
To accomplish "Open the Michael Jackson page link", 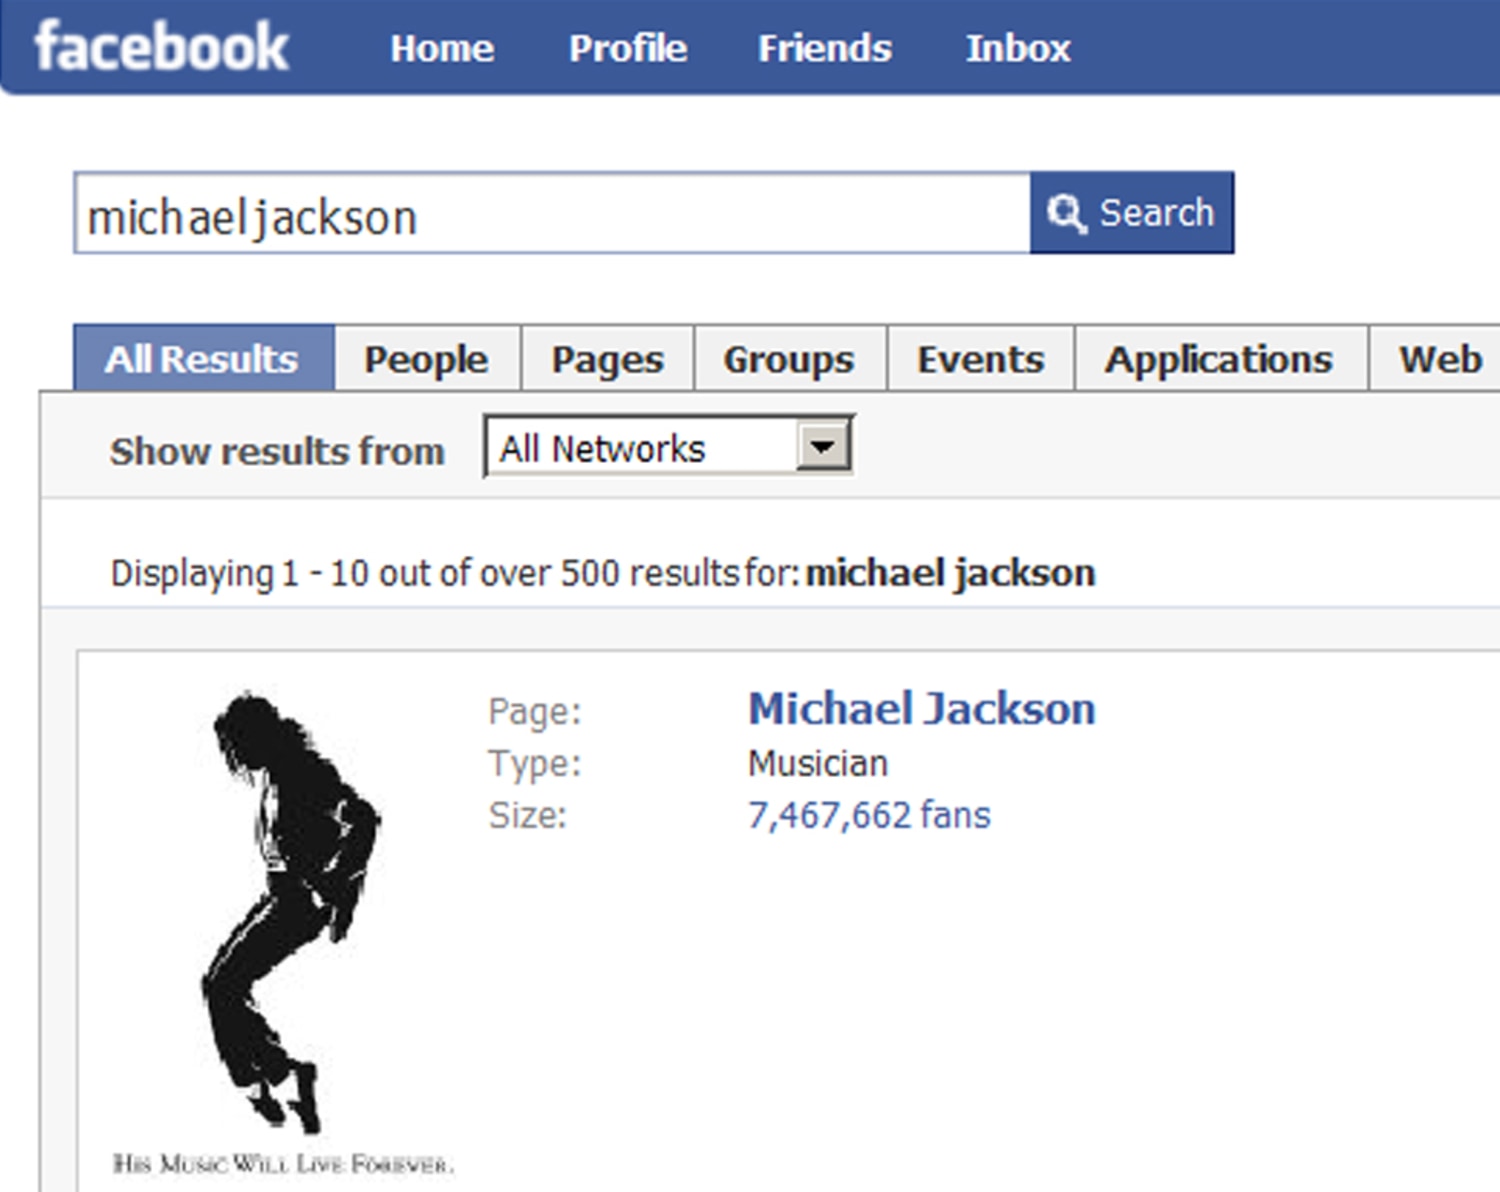I will [922, 708].
